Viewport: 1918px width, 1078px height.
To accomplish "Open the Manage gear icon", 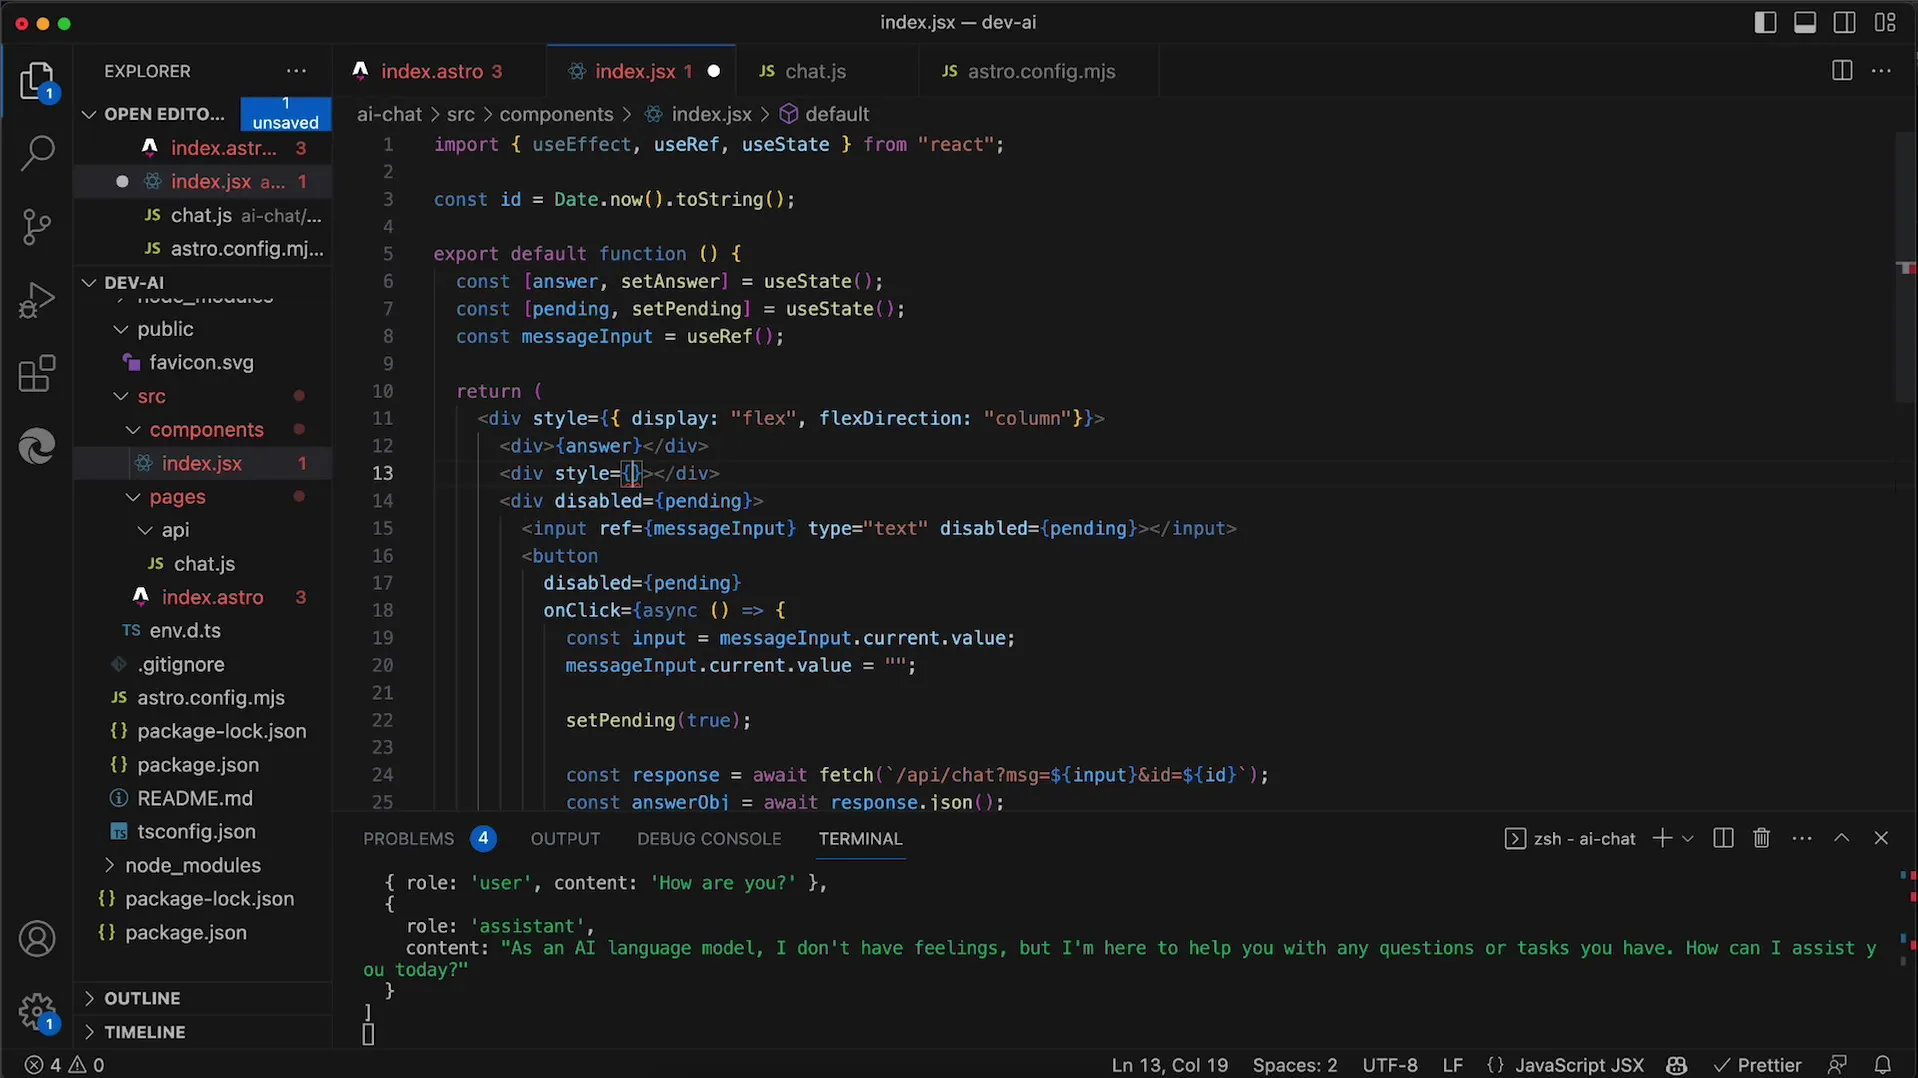I will tap(38, 1011).
